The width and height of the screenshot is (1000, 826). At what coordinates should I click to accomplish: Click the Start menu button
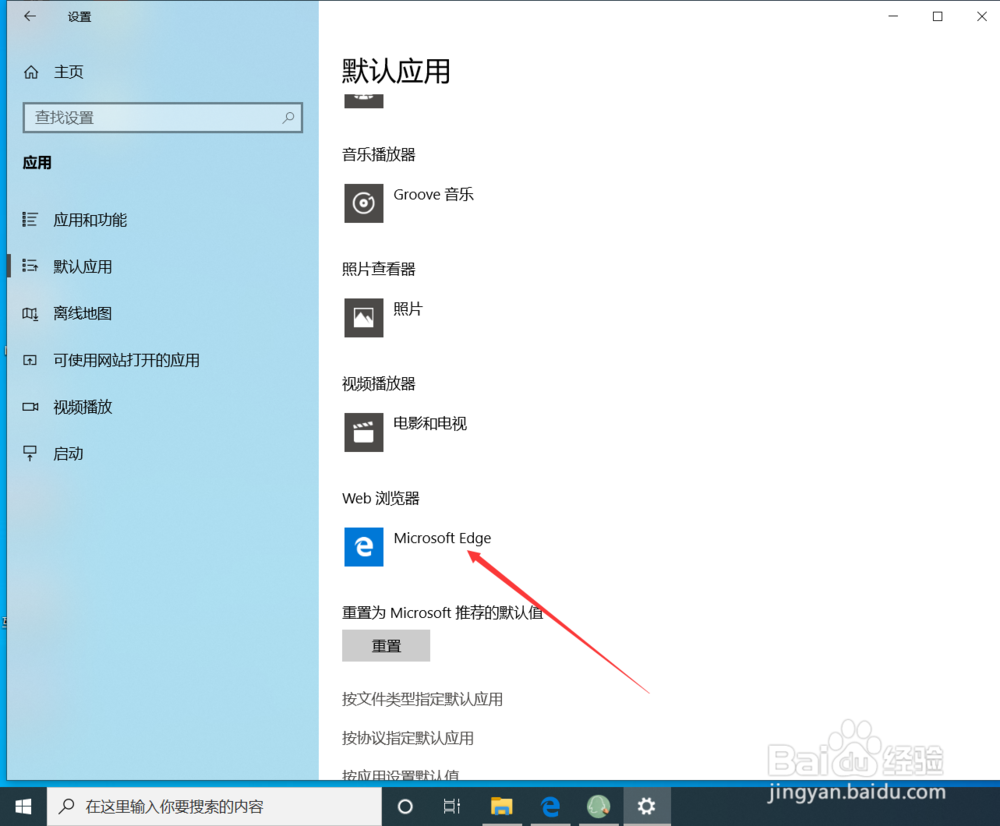(22, 806)
